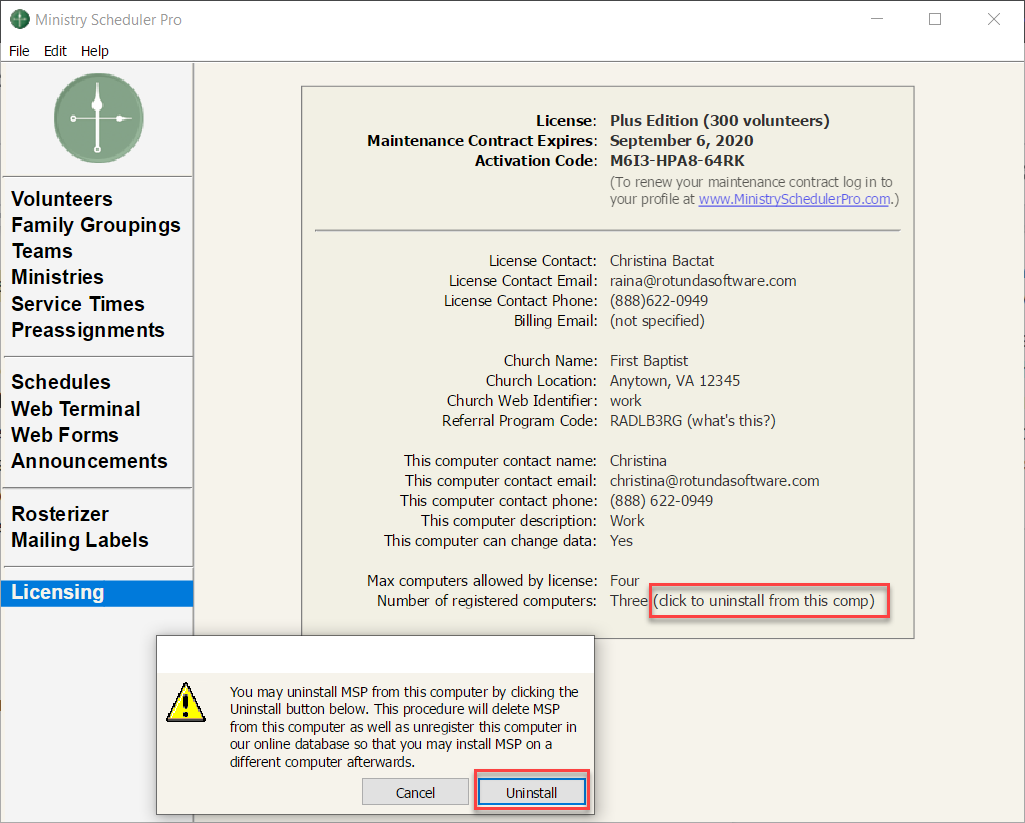Click the max computers value Four
The image size is (1025, 823).
(x=624, y=580)
